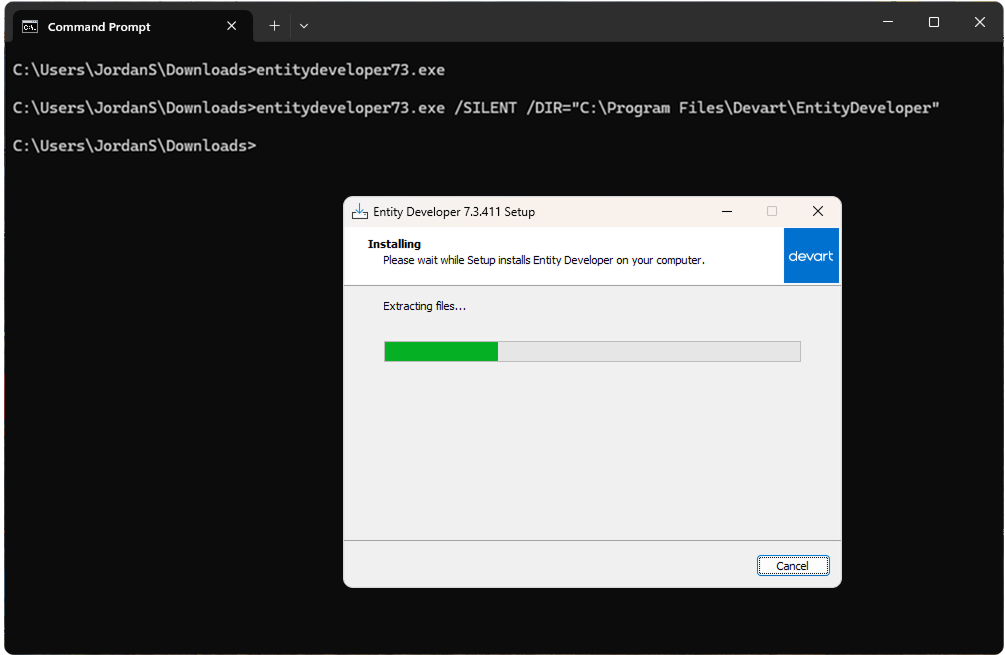Close the Command Prompt tab
The image size is (1005, 655).
tap(231, 25)
